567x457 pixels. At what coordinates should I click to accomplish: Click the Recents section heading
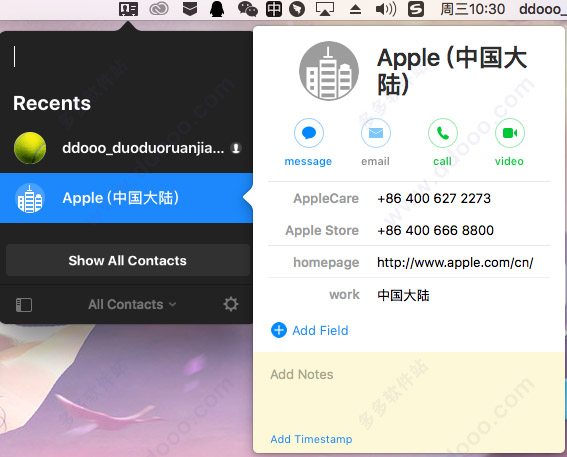pos(52,103)
